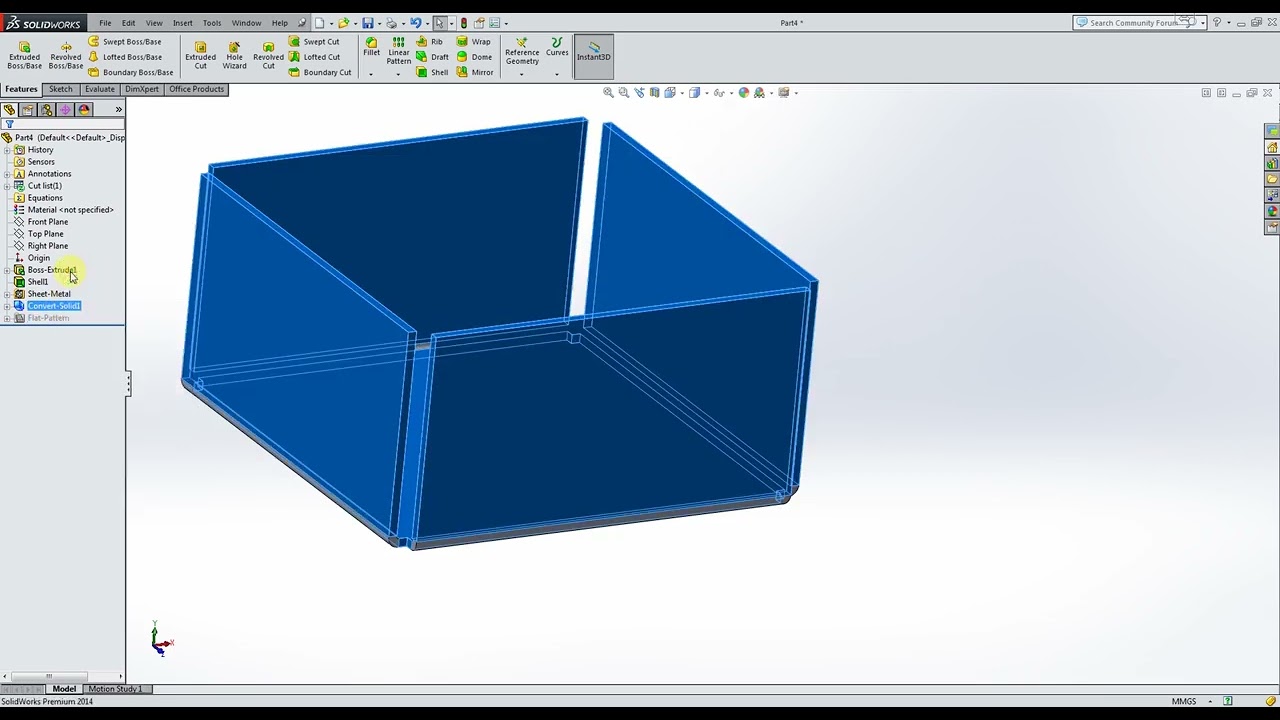Click the Zoom to Area icon
This screenshot has width=1280, height=720.
point(624,93)
